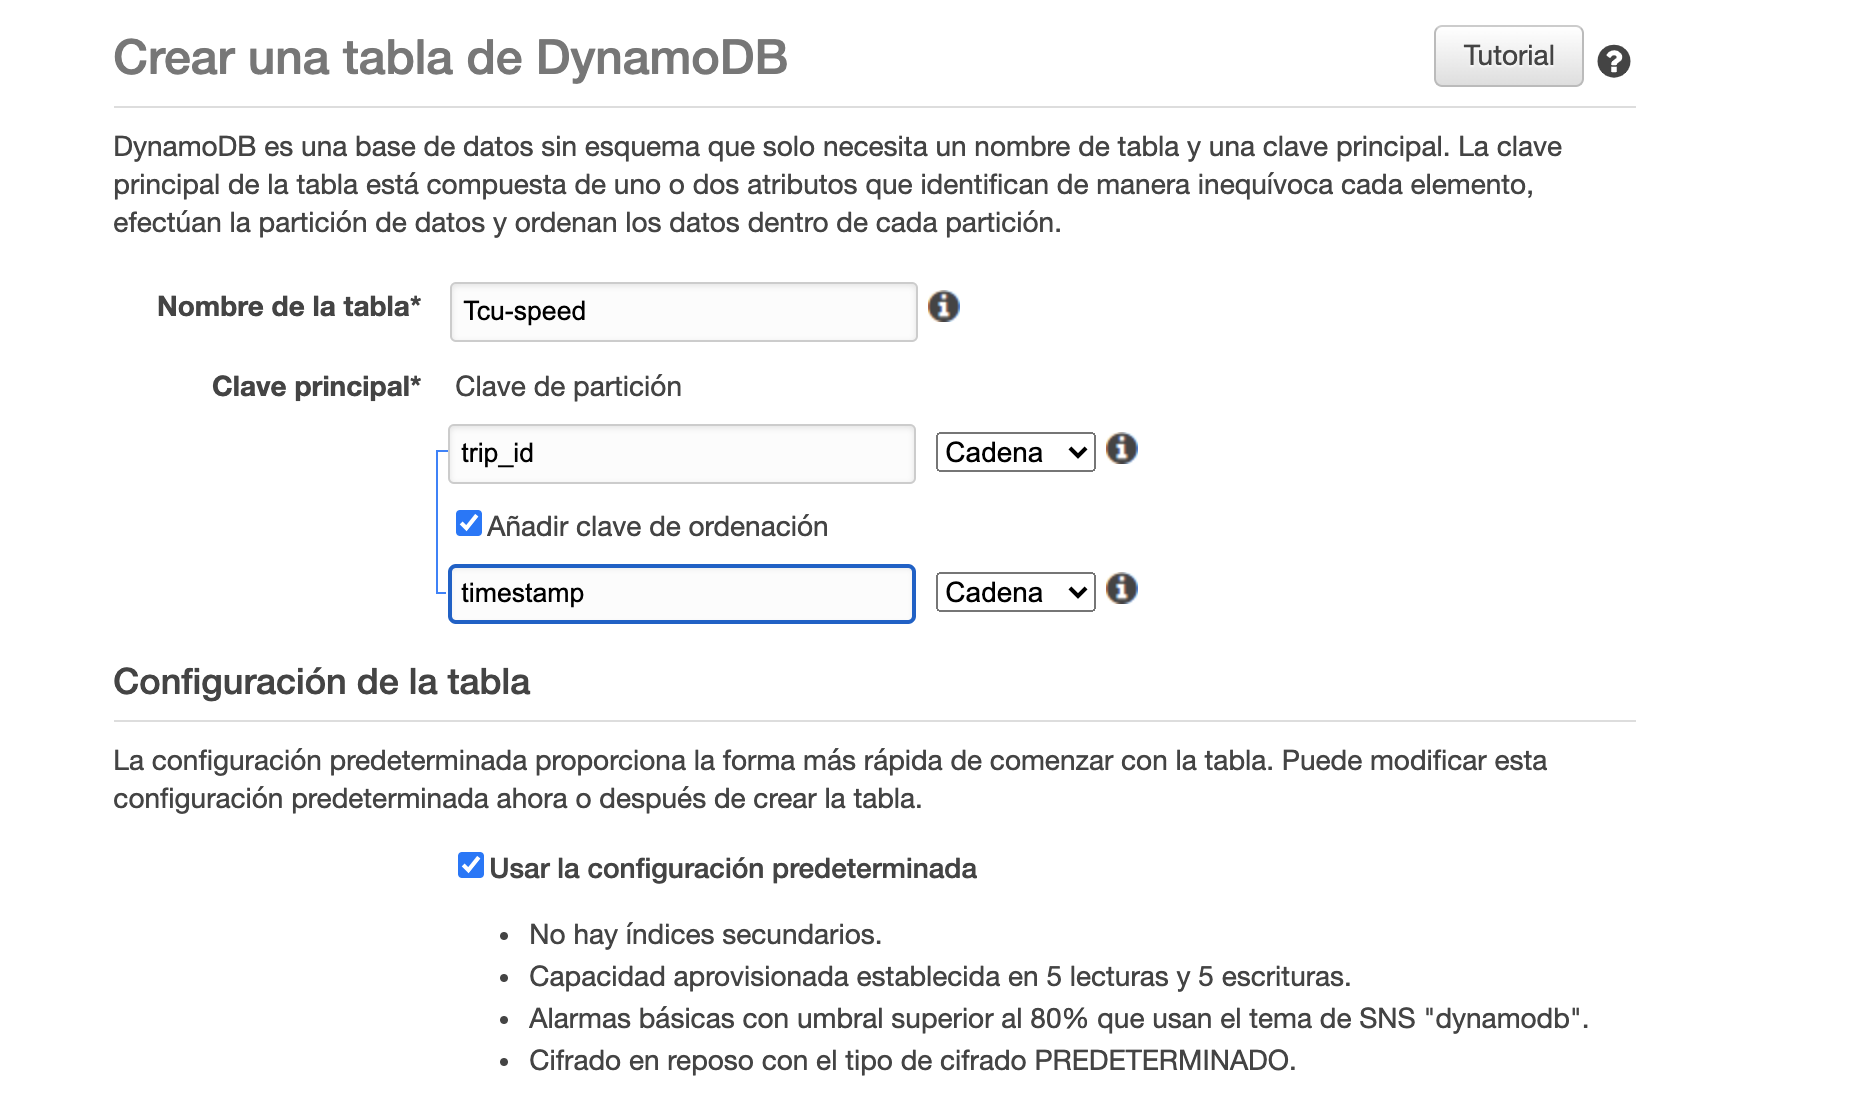The image size is (1868, 1102).
Task: Click the timestamp sort key field
Action: (681, 594)
